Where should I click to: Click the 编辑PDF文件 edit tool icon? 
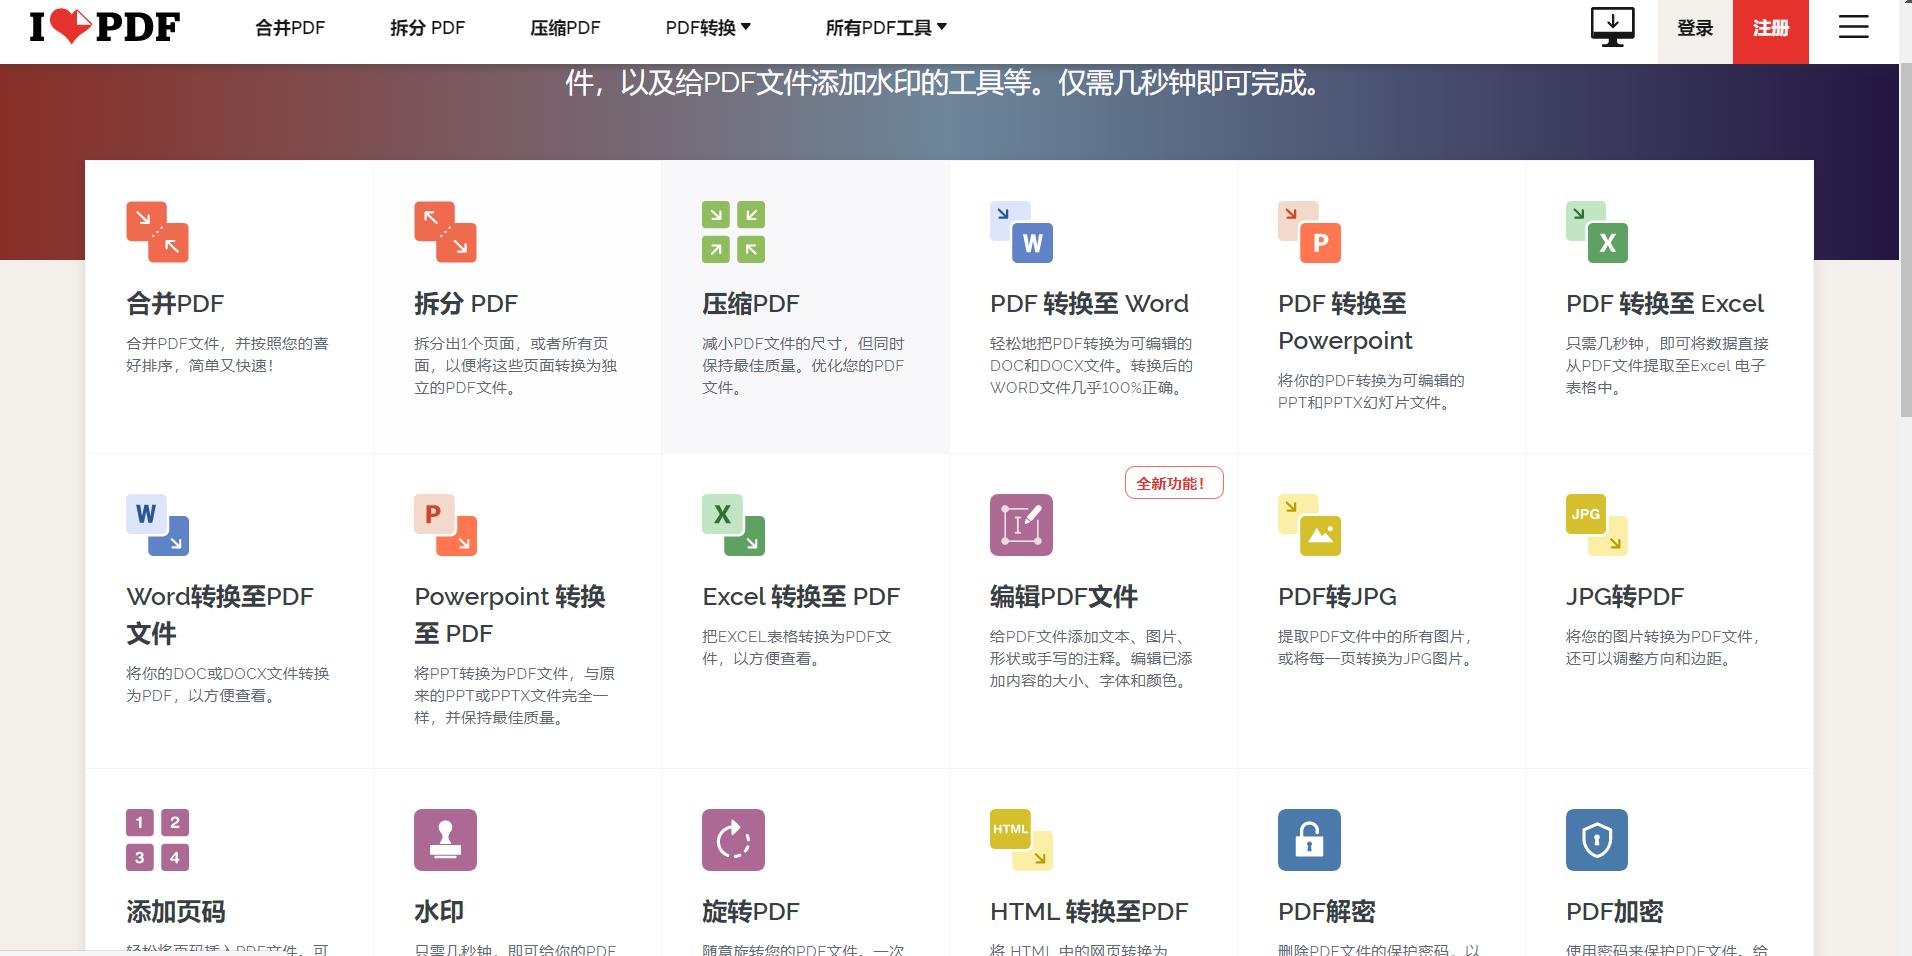click(x=1022, y=525)
